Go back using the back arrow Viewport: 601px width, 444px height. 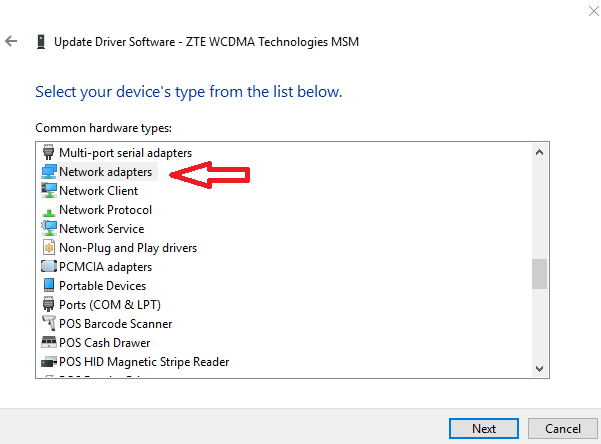tap(12, 42)
